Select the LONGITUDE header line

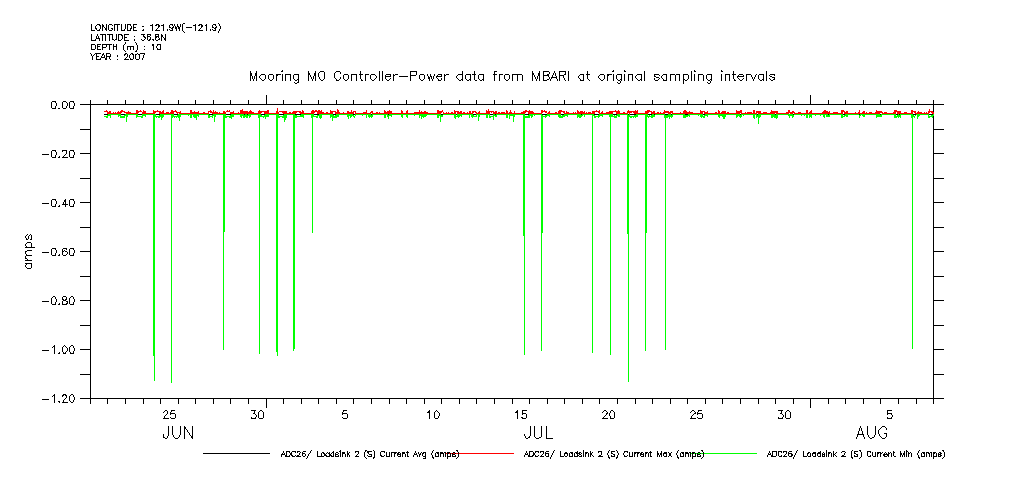[x=155, y=27]
